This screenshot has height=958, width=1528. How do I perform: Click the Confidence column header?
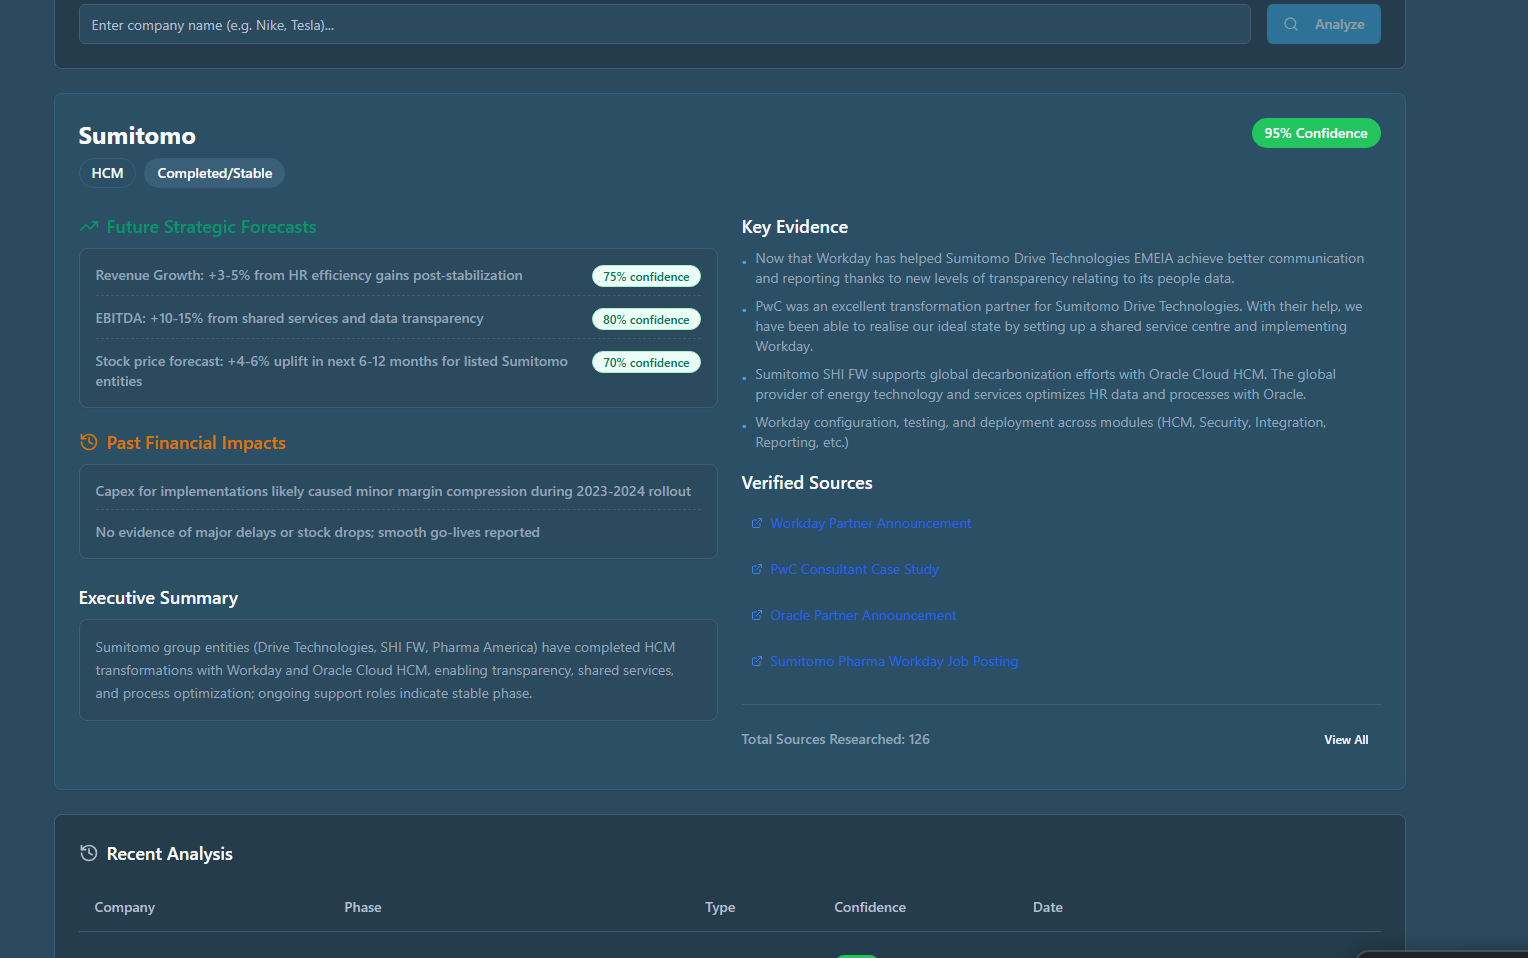[870, 907]
